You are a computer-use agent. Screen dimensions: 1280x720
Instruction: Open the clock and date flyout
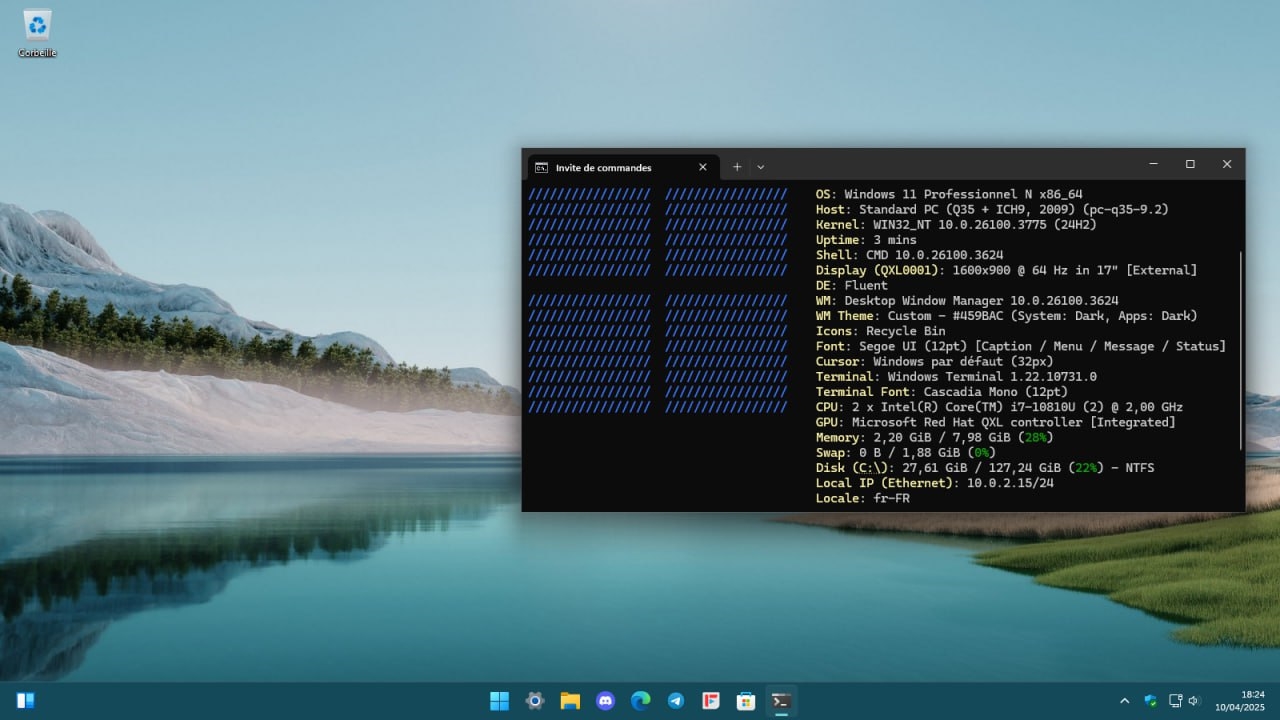(x=1238, y=701)
